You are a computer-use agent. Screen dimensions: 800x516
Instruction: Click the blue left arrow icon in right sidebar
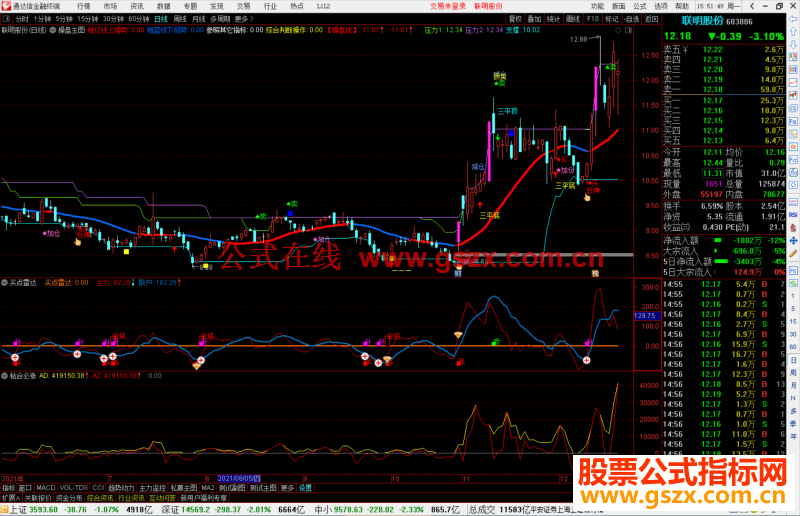coord(793,19)
